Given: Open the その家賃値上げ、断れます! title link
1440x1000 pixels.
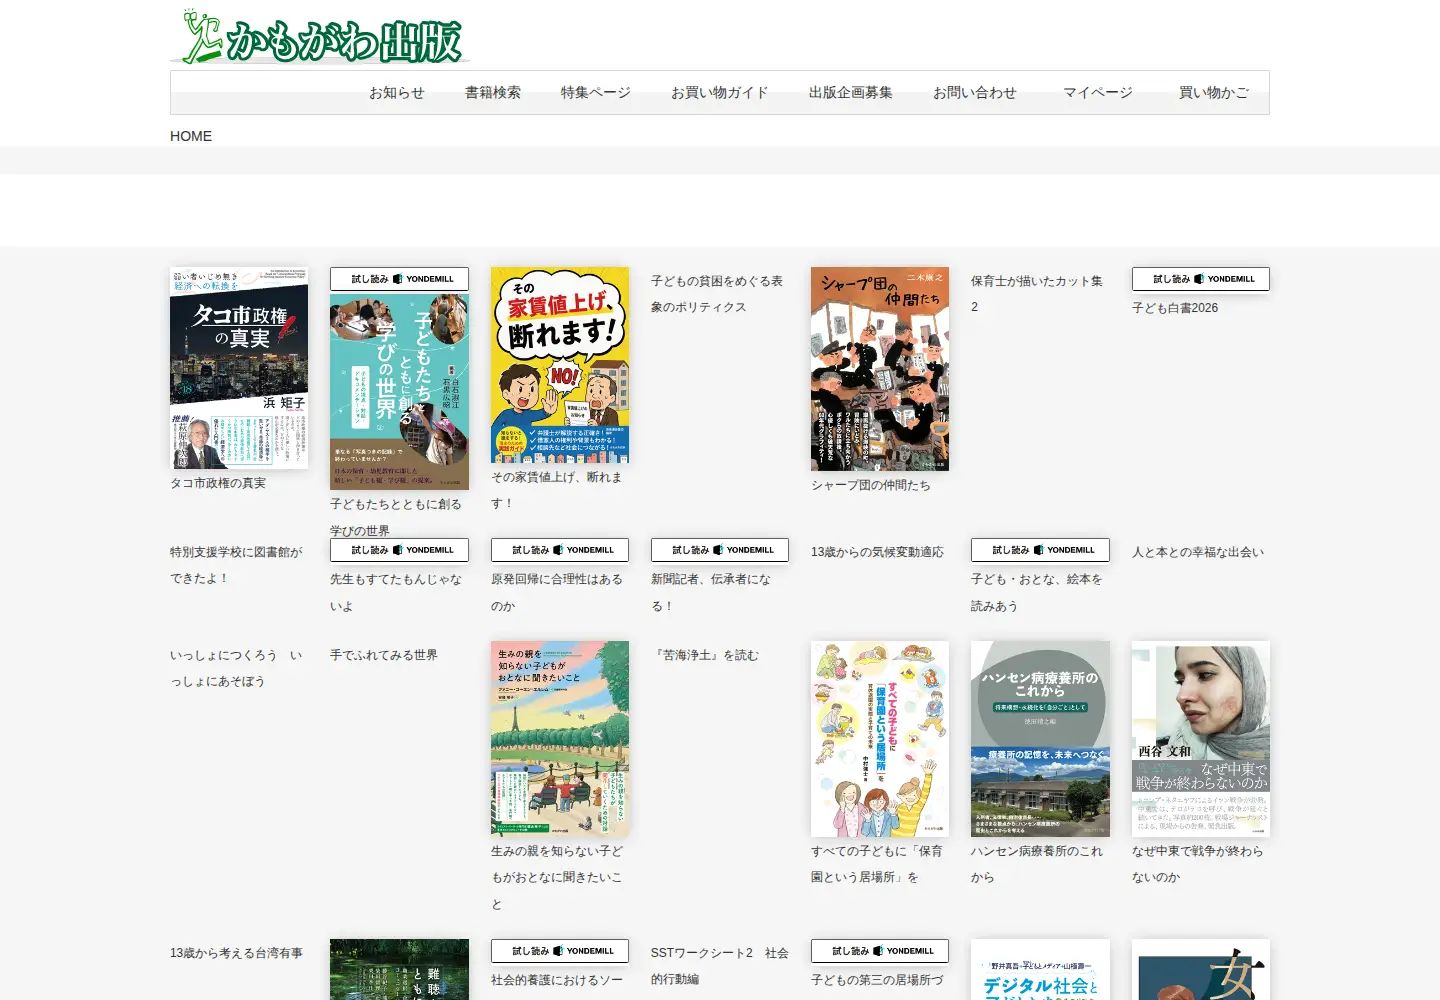Looking at the screenshot, I should pyautogui.click(x=556, y=491).
